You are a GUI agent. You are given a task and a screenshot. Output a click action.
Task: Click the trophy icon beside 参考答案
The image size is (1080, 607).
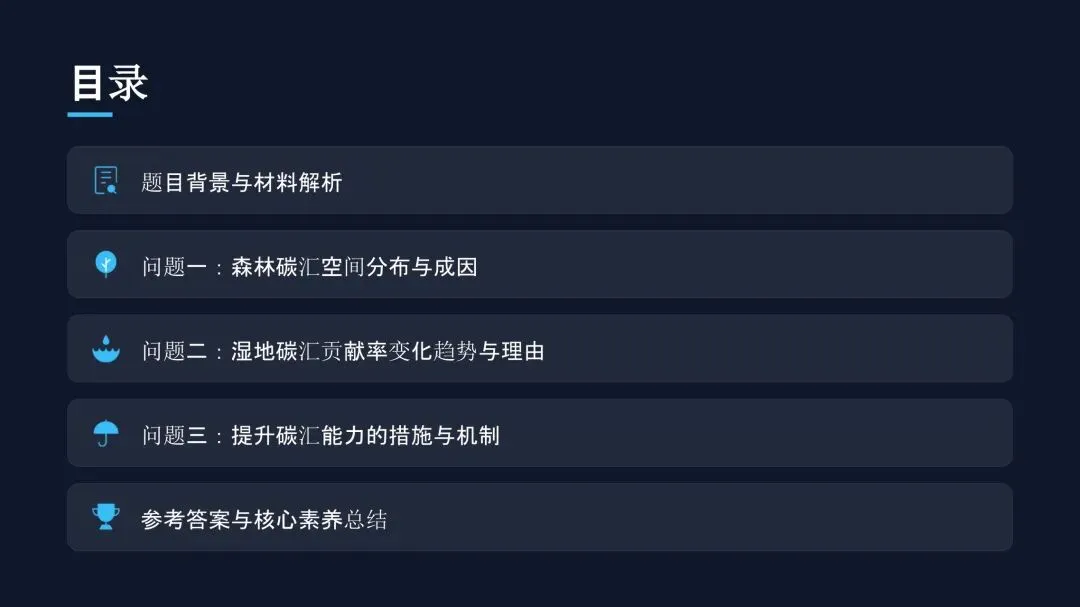[x=105, y=517]
